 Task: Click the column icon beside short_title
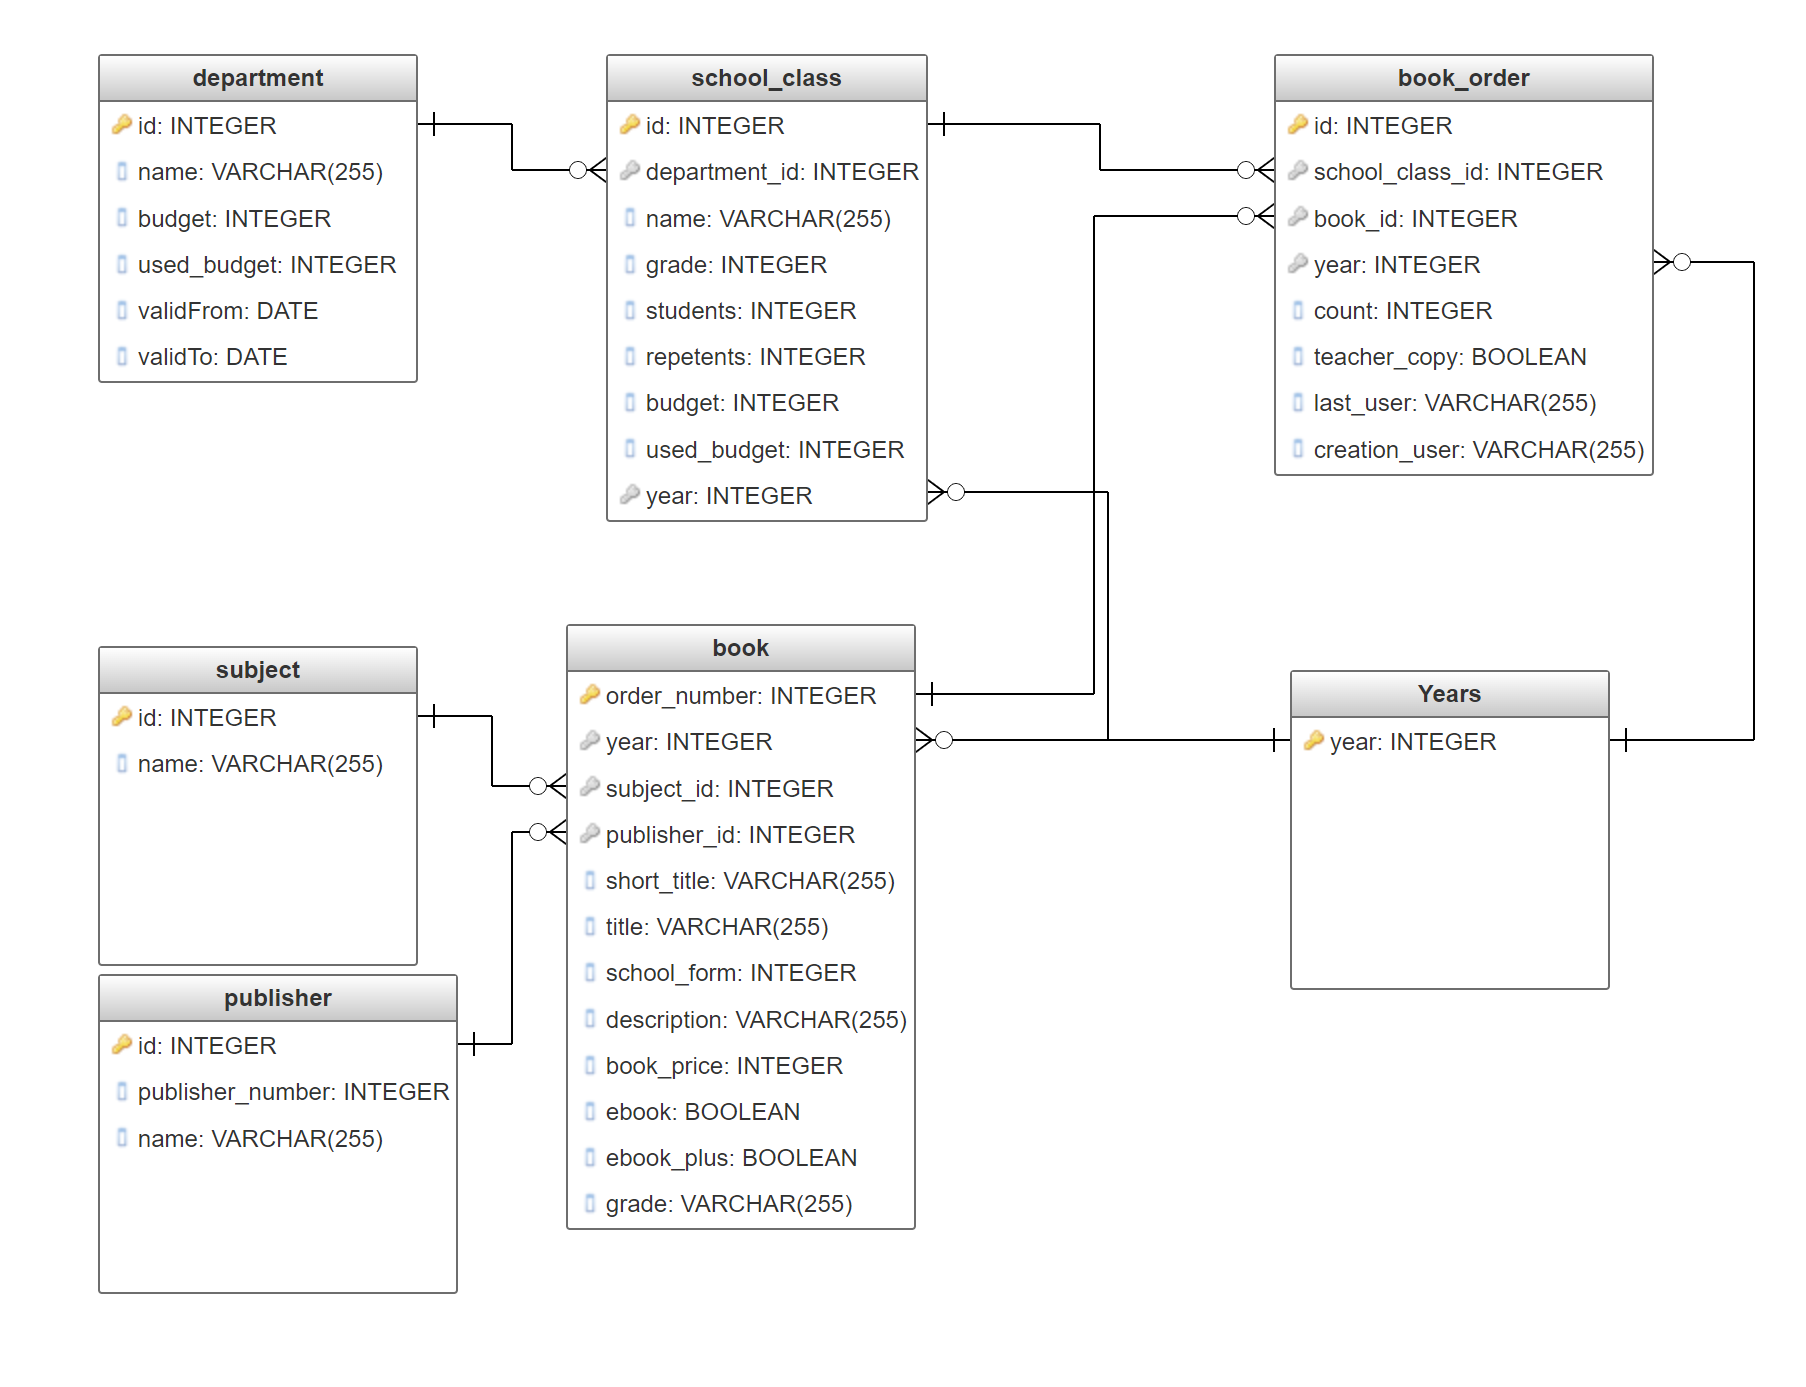point(590,881)
